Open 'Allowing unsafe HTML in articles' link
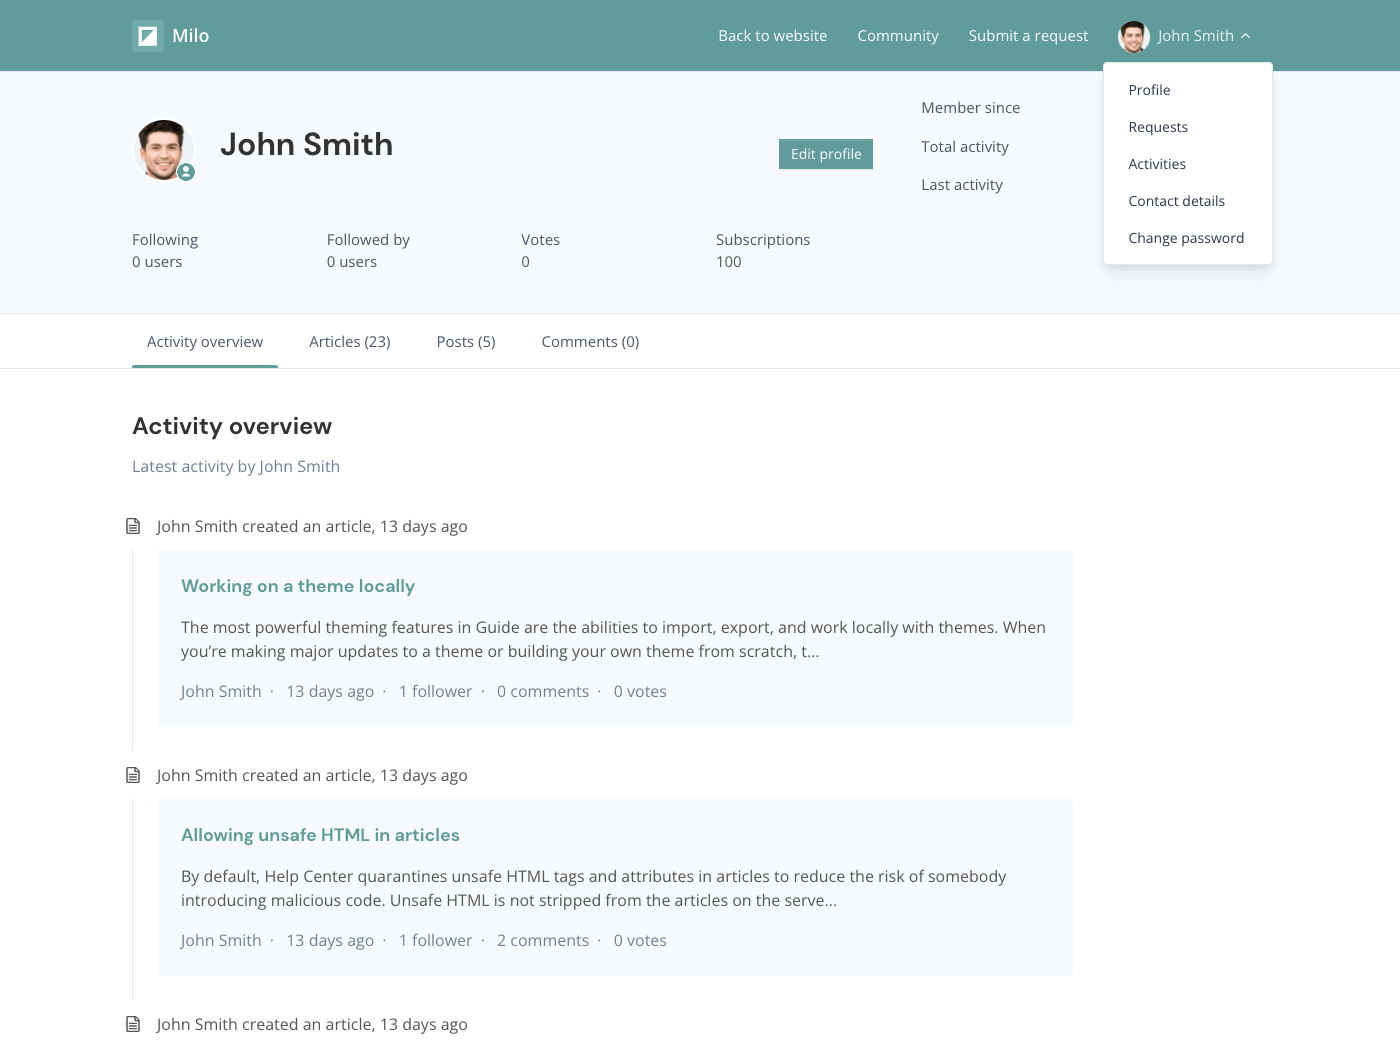The image size is (1400, 1040). tap(320, 835)
